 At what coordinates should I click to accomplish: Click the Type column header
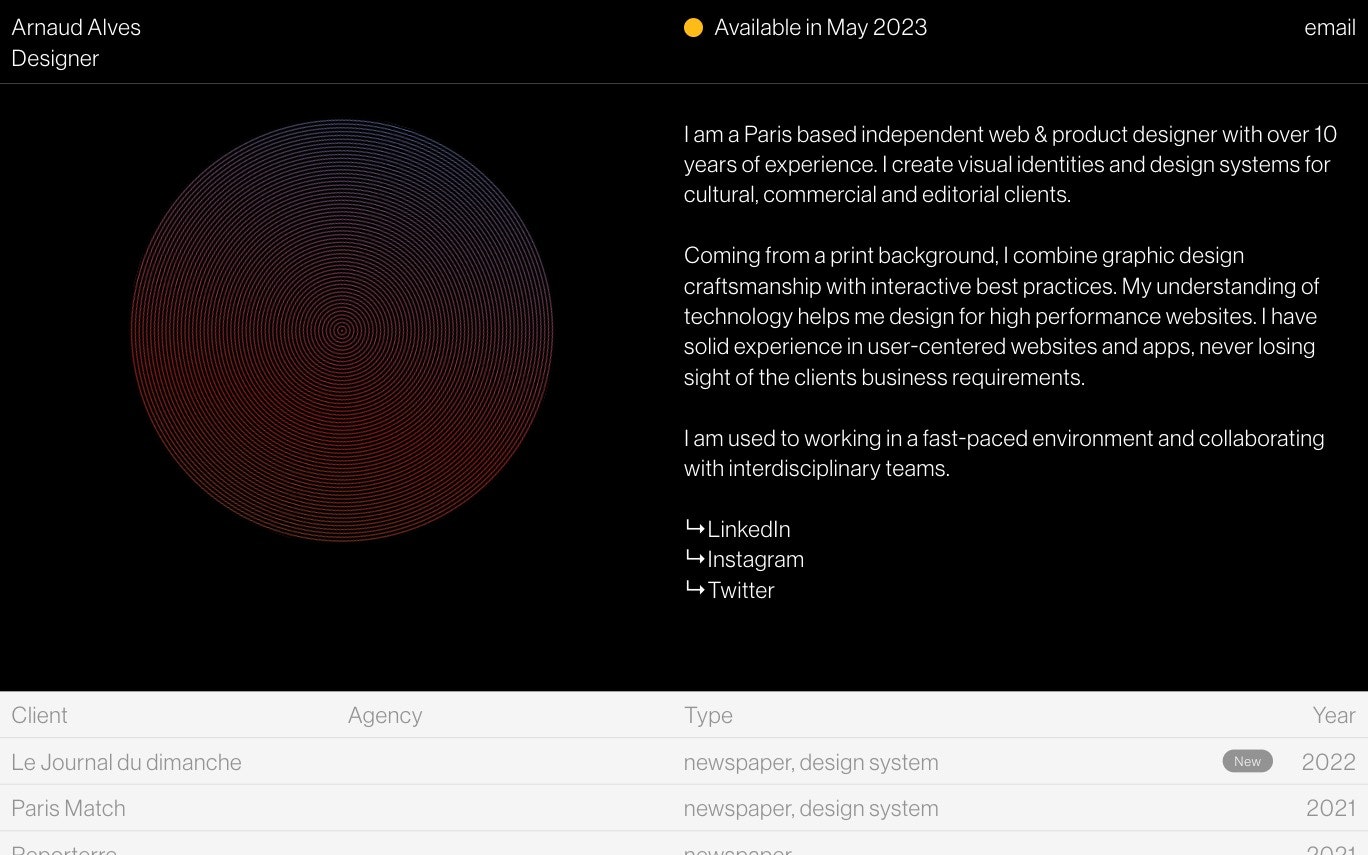(x=708, y=715)
